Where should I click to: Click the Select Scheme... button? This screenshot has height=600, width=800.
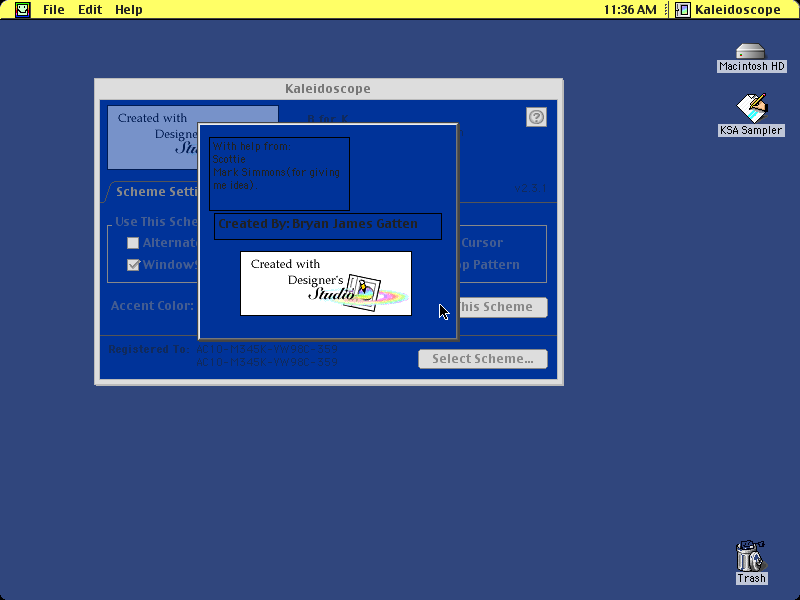[483, 359]
